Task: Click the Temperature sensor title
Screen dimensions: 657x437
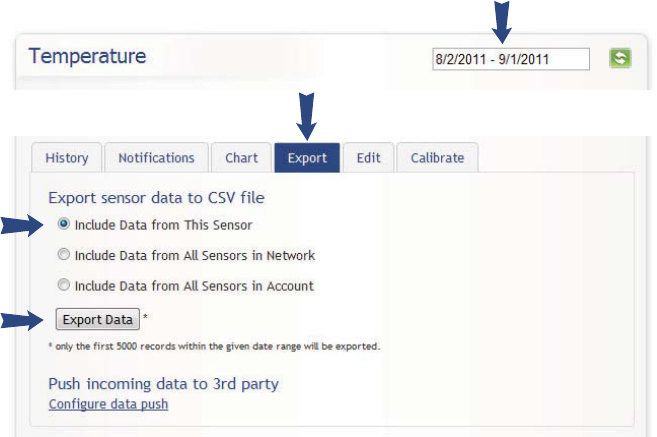Action: click(88, 56)
